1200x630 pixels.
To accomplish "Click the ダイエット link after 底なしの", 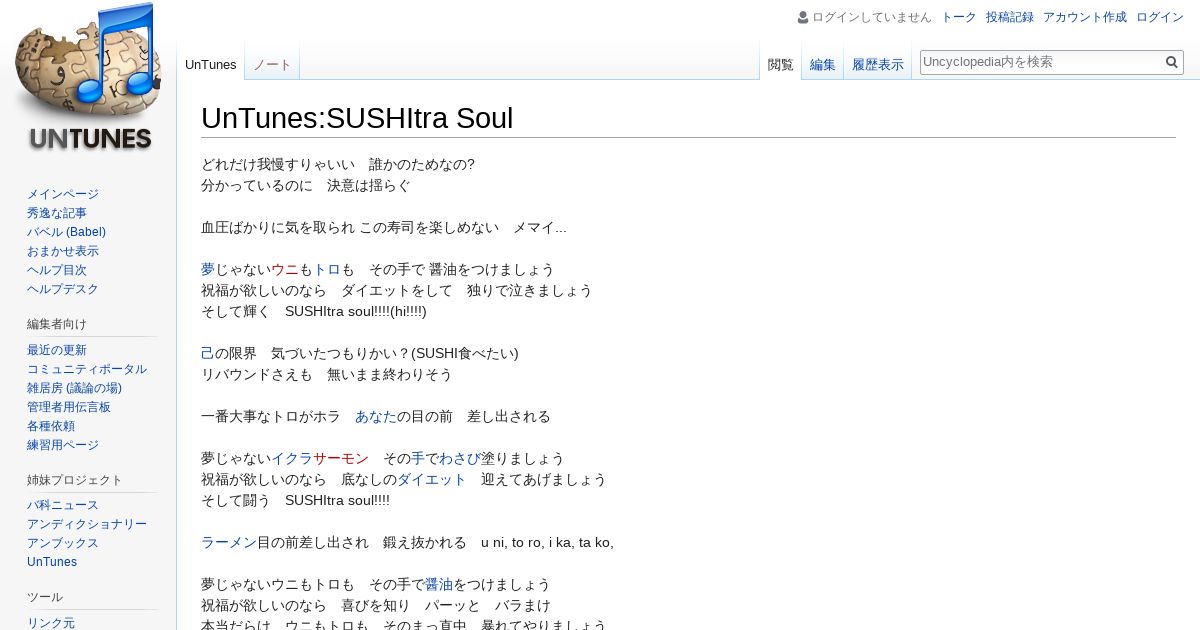I will pos(432,480).
